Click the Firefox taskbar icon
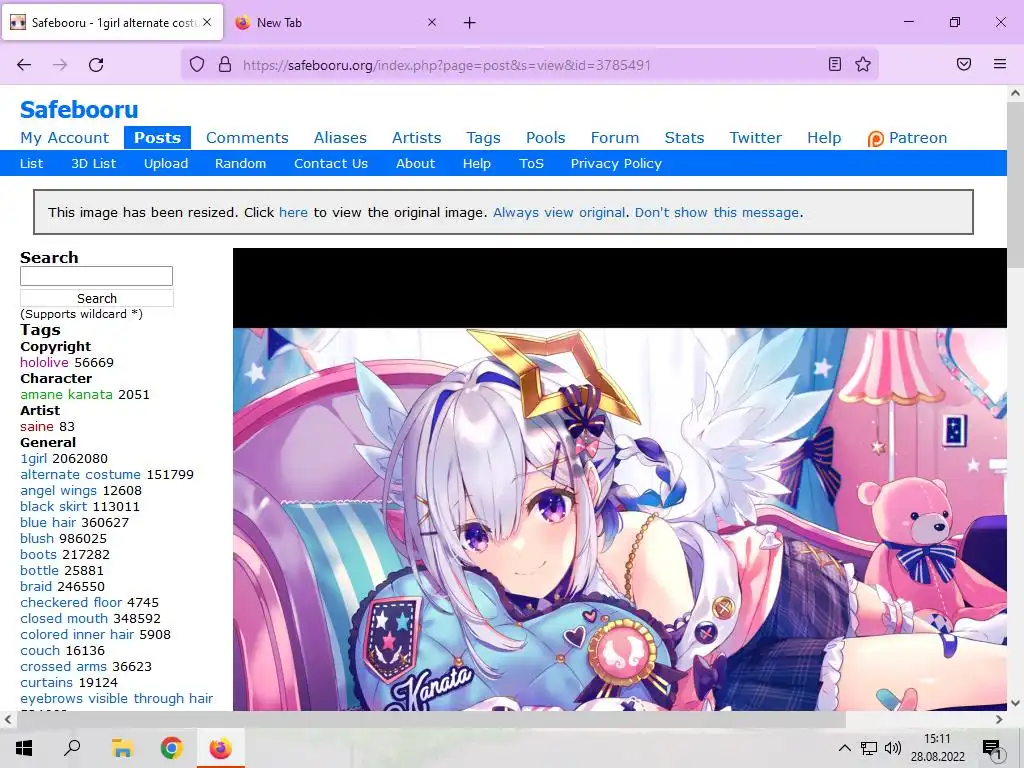This screenshot has width=1024, height=768. click(220, 748)
